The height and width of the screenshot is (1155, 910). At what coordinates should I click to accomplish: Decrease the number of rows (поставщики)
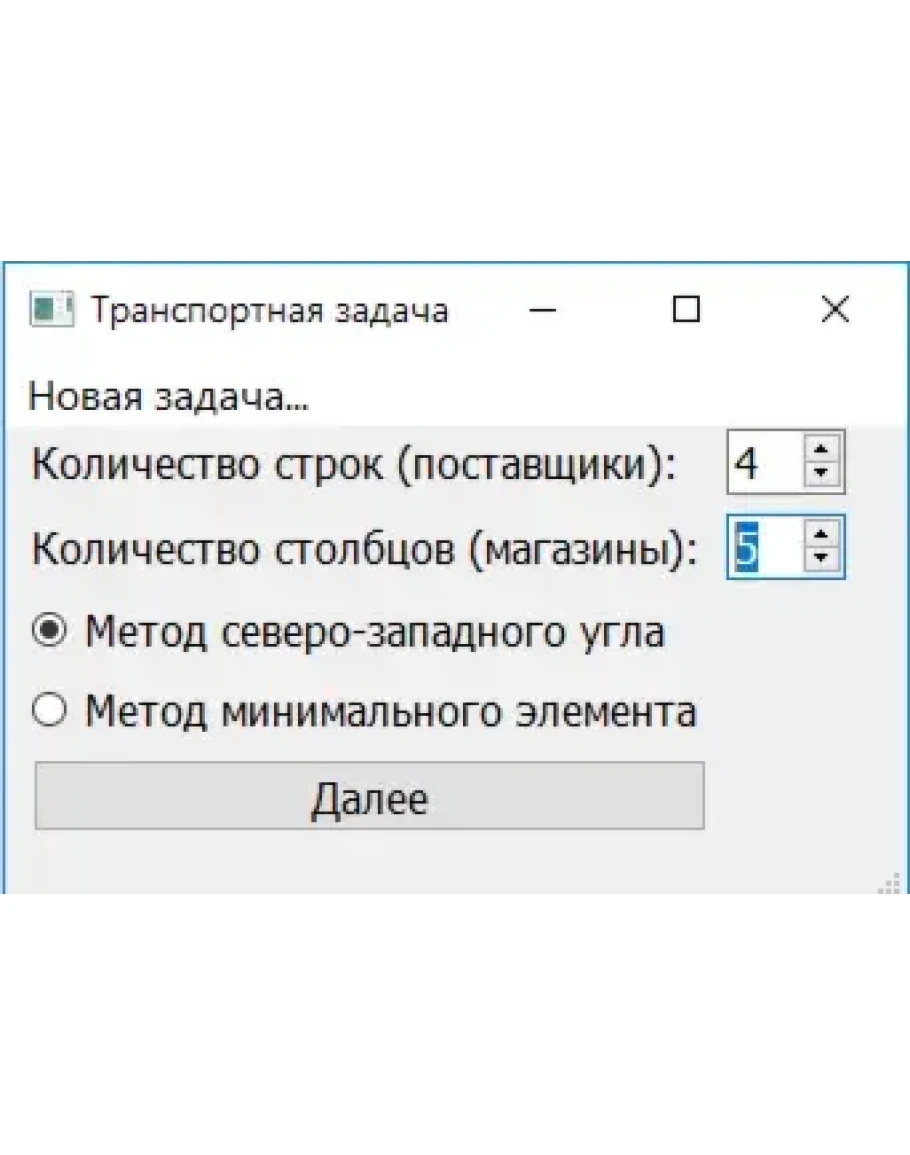pos(822,473)
